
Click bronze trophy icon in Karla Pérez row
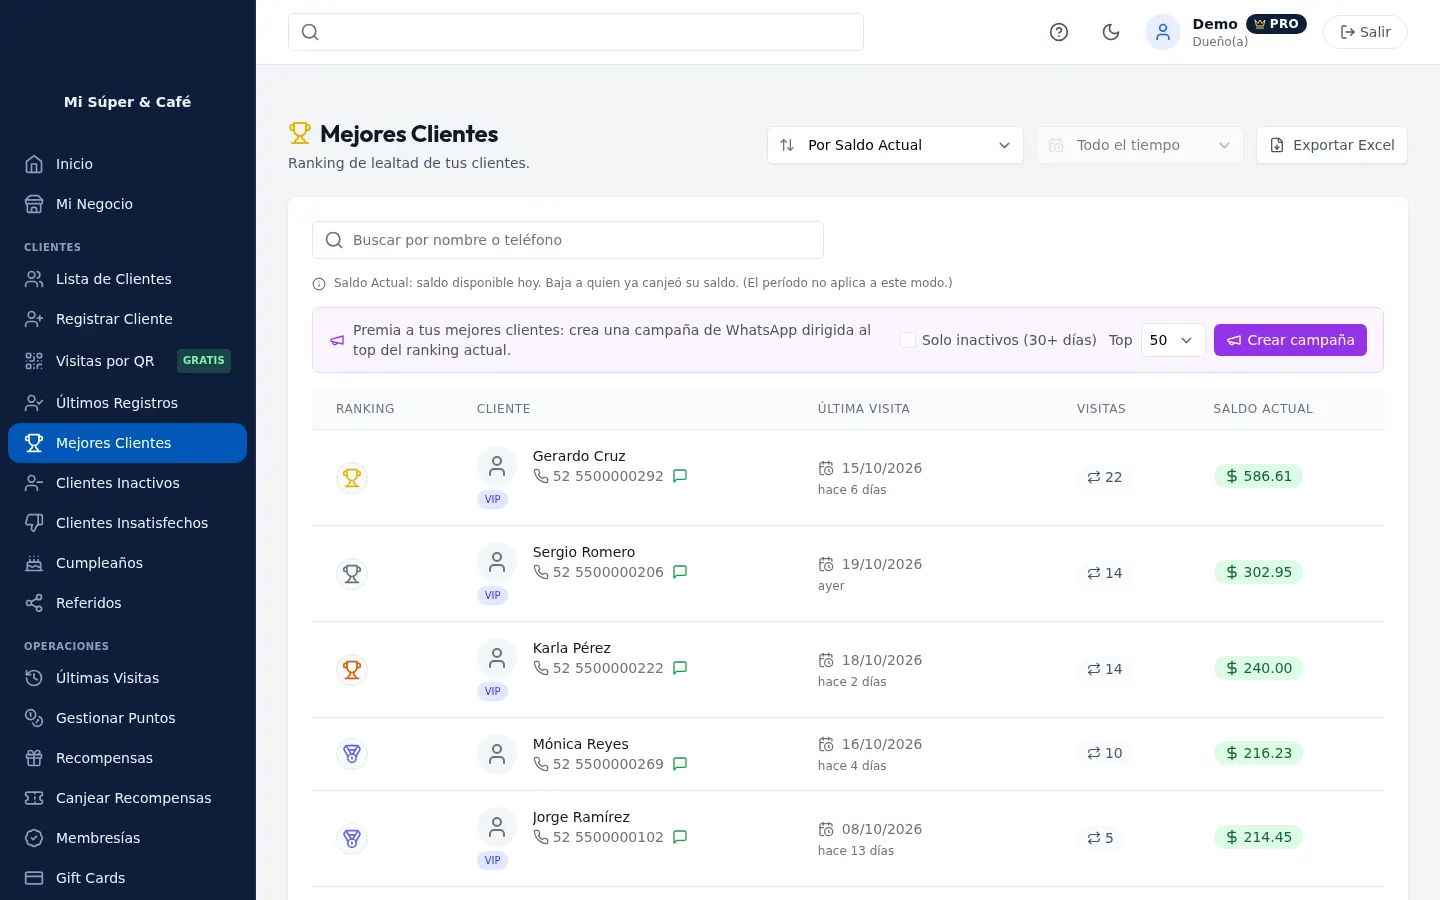pyautogui.click(x=352, y=670)
